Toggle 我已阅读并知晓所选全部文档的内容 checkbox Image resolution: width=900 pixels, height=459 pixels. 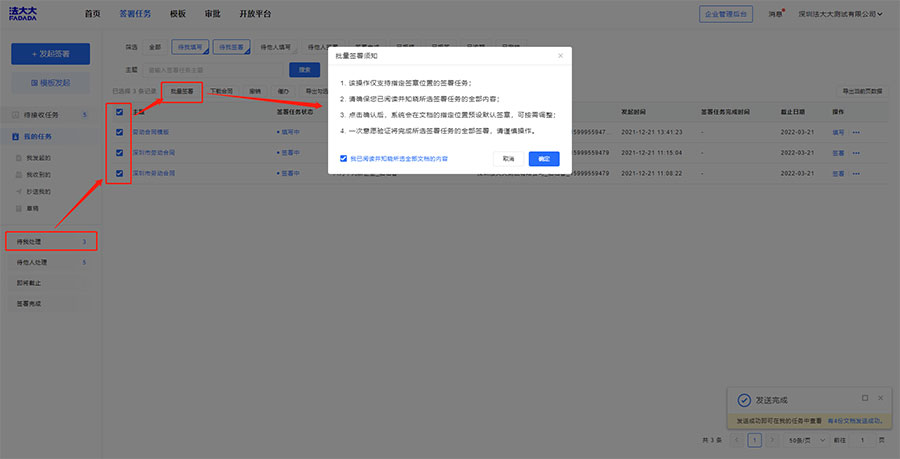pyautogui.click(x=343, y=158)
